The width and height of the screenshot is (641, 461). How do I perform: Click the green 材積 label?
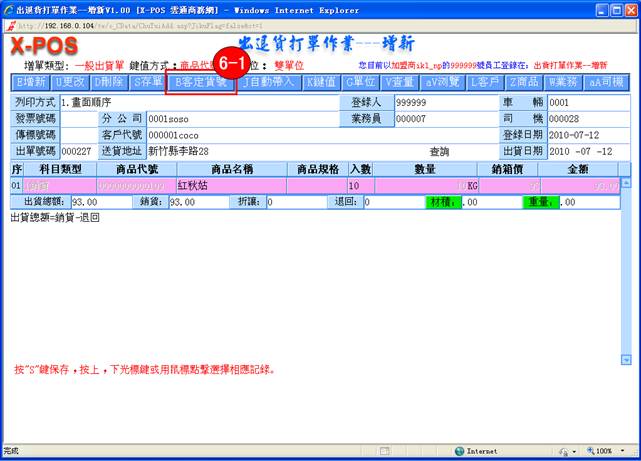click(x=442, y=202)
